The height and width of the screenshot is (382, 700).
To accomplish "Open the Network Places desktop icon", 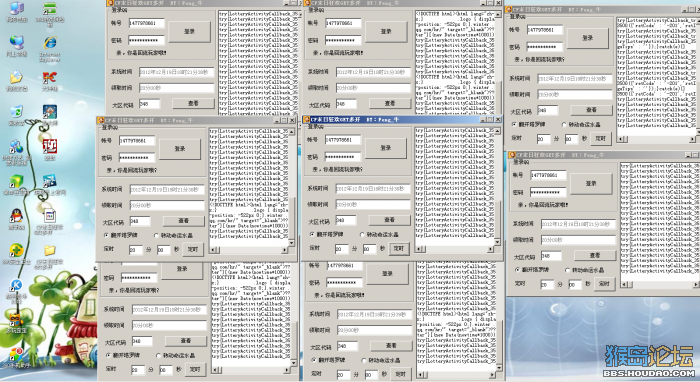I will (x=17, y=44).
